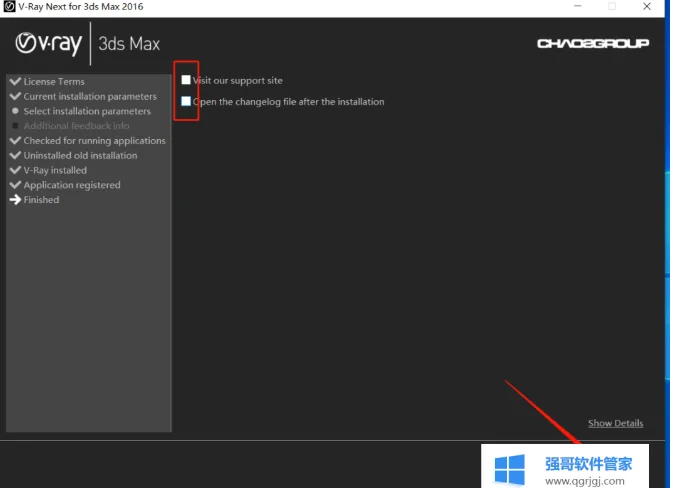Select 'Current installation parameters' step
Viewport: 673px width, 488px height.
pos(90,97)
